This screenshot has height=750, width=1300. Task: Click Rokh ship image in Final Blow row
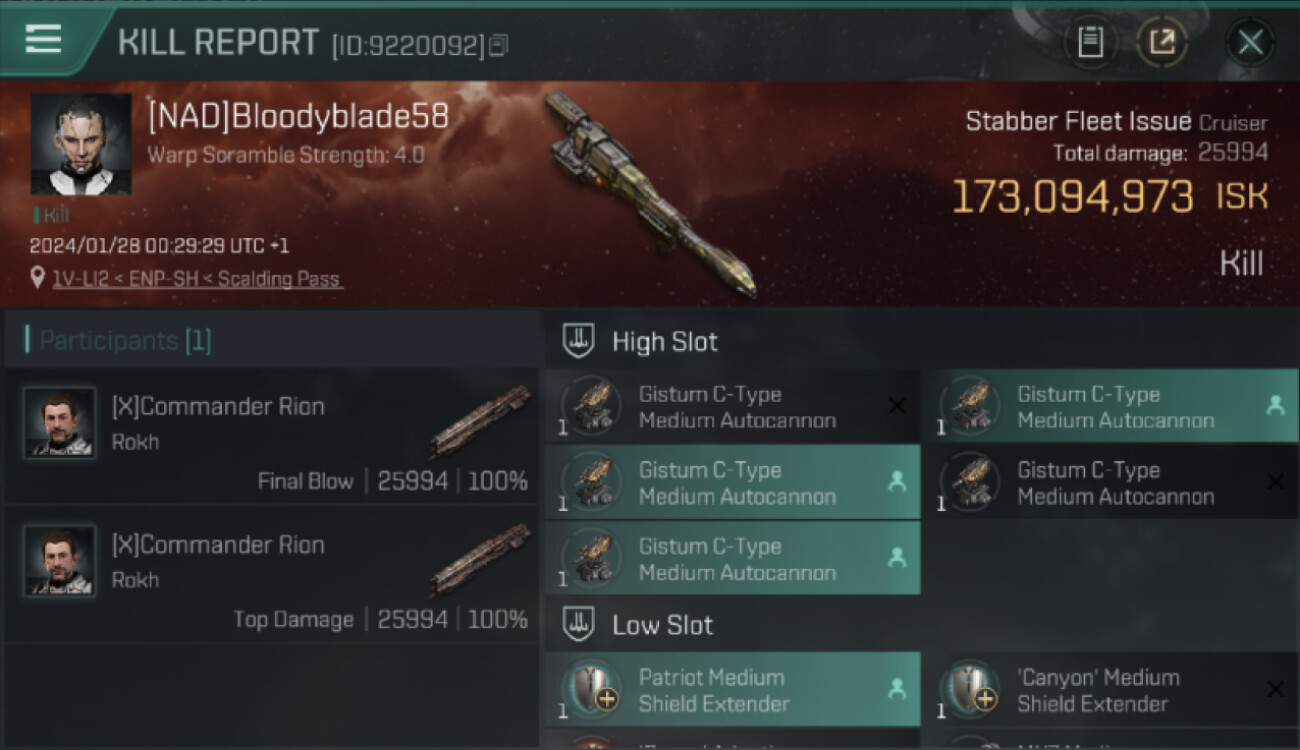pos(481,421)
